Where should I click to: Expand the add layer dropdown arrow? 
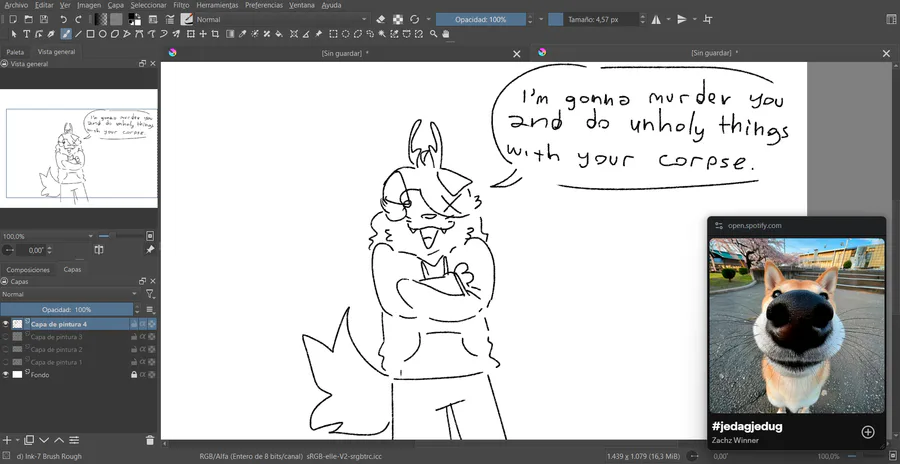[18, 440]
